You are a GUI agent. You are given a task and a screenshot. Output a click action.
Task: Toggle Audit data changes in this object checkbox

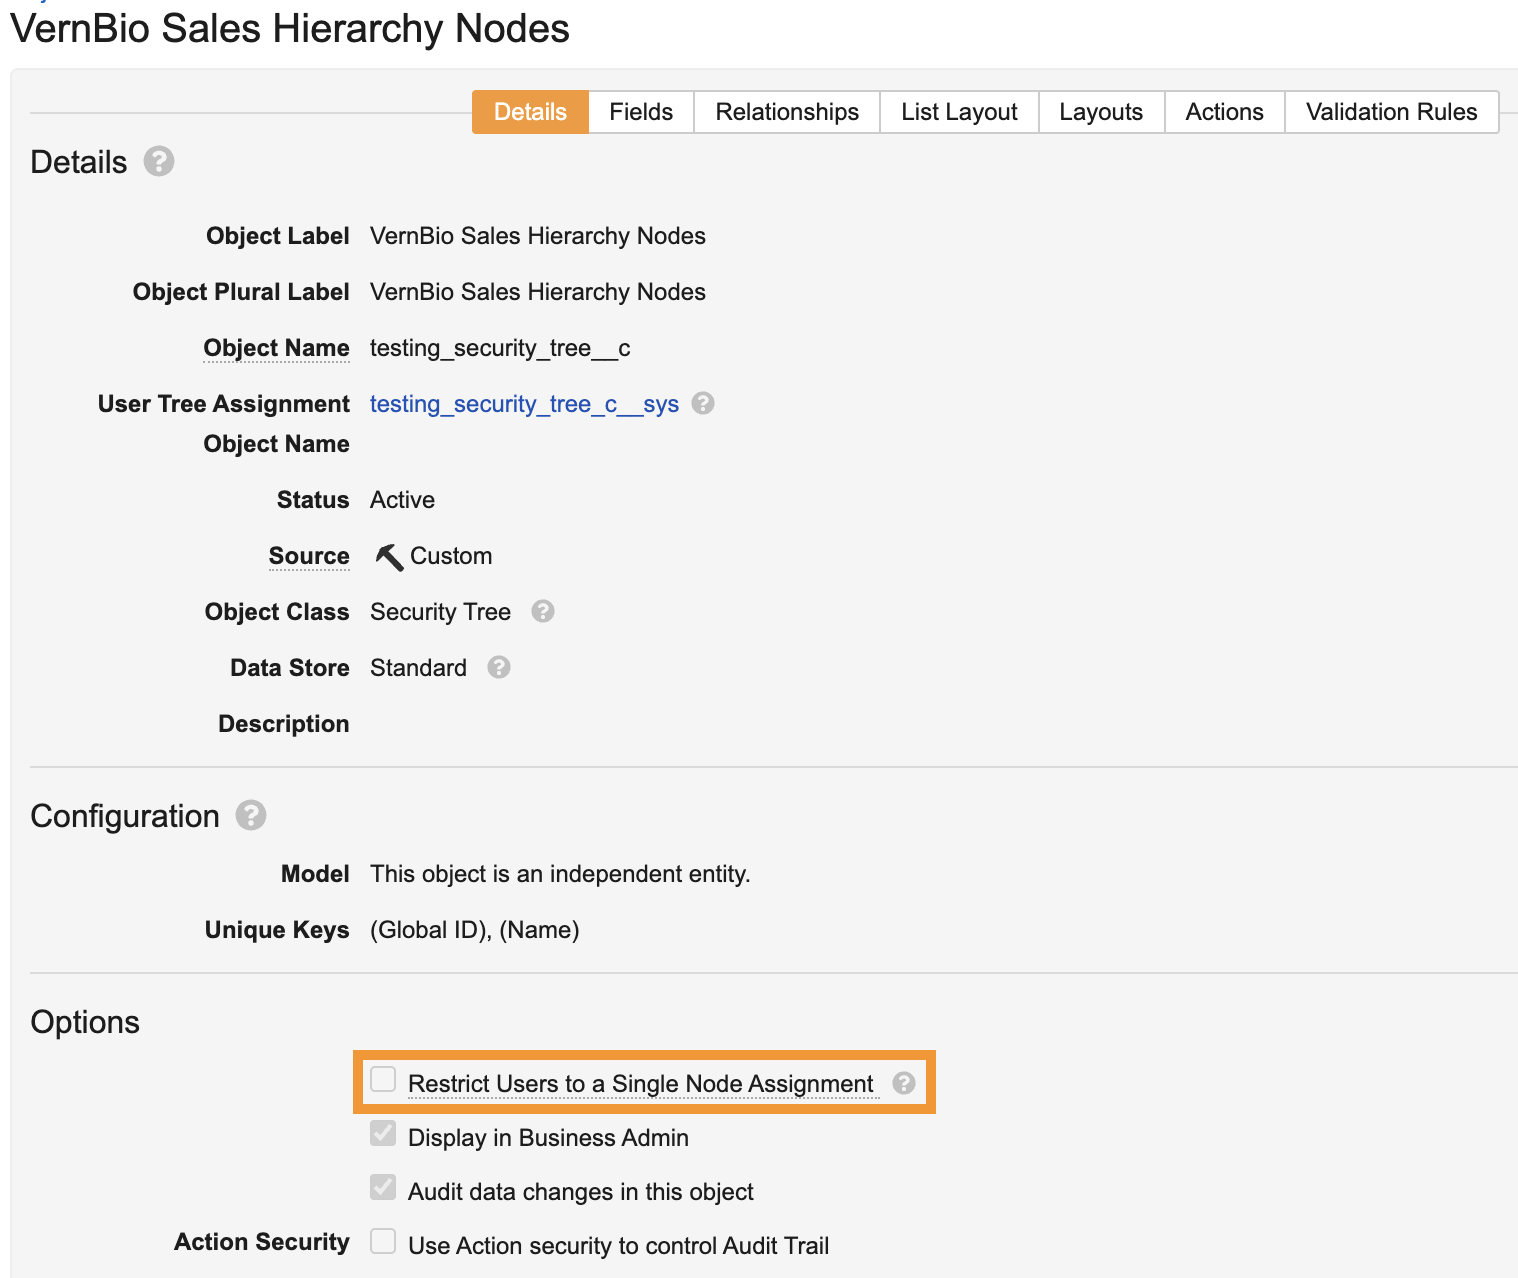(383, 1188)
